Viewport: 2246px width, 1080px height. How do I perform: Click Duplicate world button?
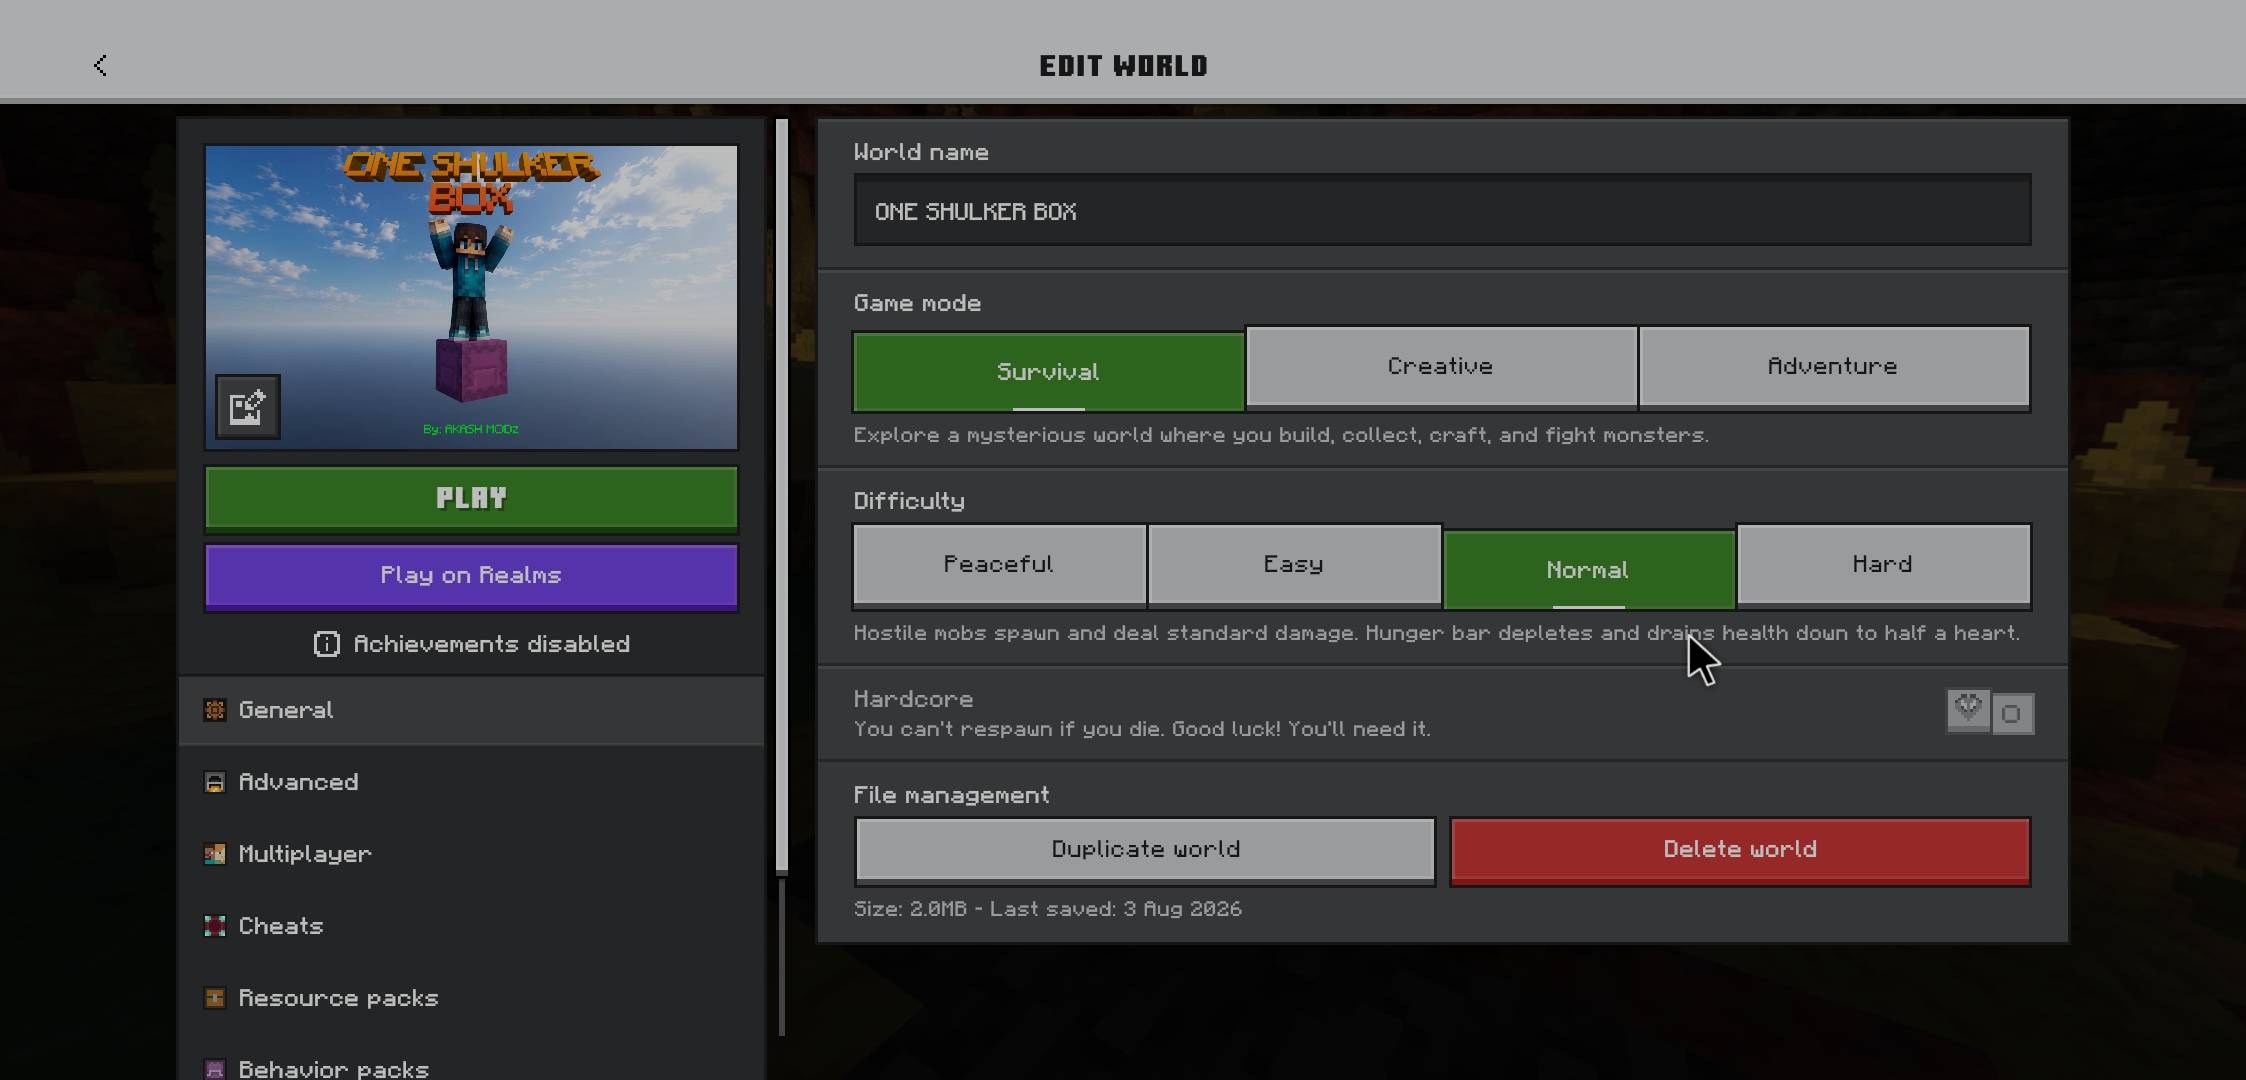coord(1145,850)
